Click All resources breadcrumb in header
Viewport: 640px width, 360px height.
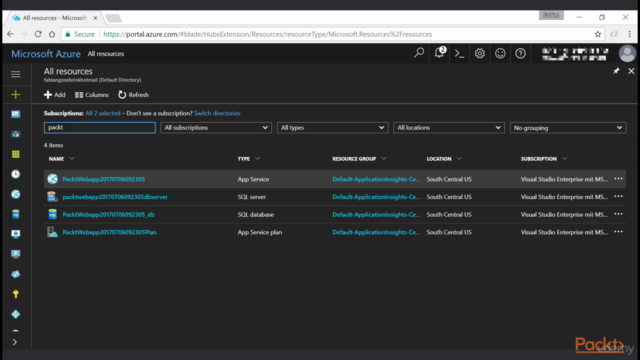(x=106, y=54)
